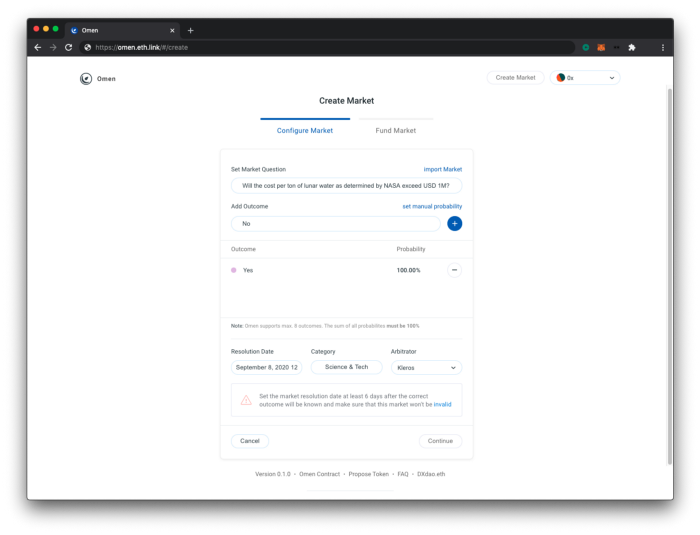Image resolution: width=700 pixels, height=535 pixels.
Task: Switch to the Fund Market step
Action: 395,131
